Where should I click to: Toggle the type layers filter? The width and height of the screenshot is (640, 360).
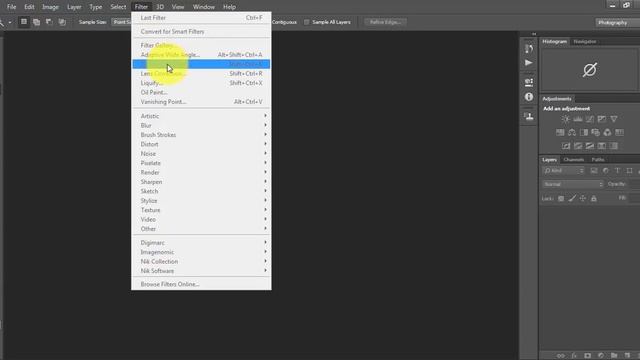[618, 171]
